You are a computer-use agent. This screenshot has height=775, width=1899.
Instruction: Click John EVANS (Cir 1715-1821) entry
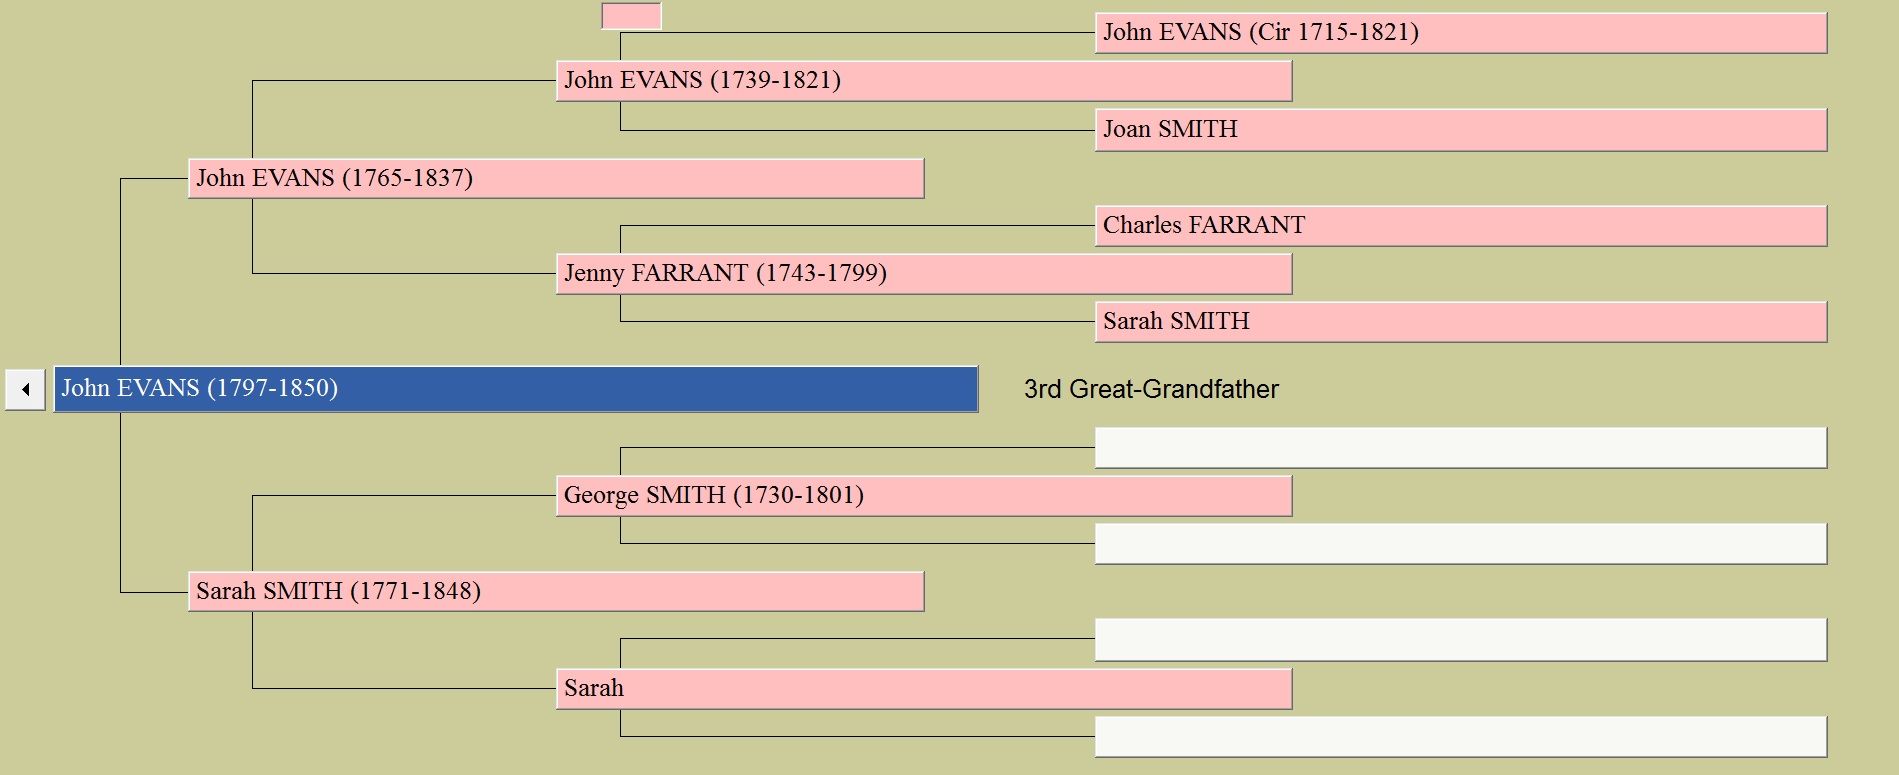coord(1461,33)
